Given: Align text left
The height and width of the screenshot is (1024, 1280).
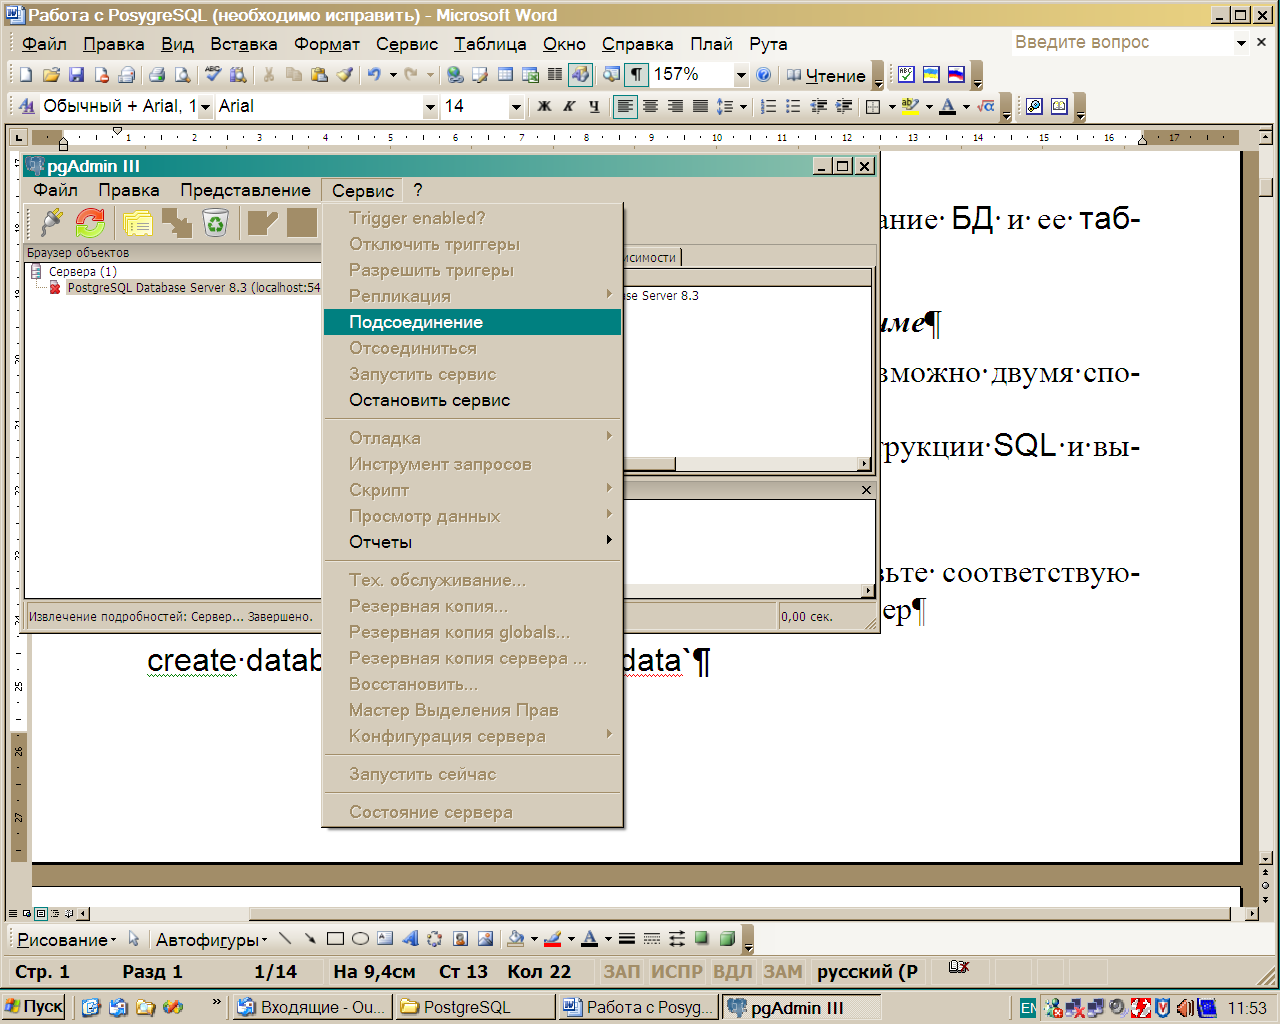Looking at the screenshot, I should coord(625,106).
